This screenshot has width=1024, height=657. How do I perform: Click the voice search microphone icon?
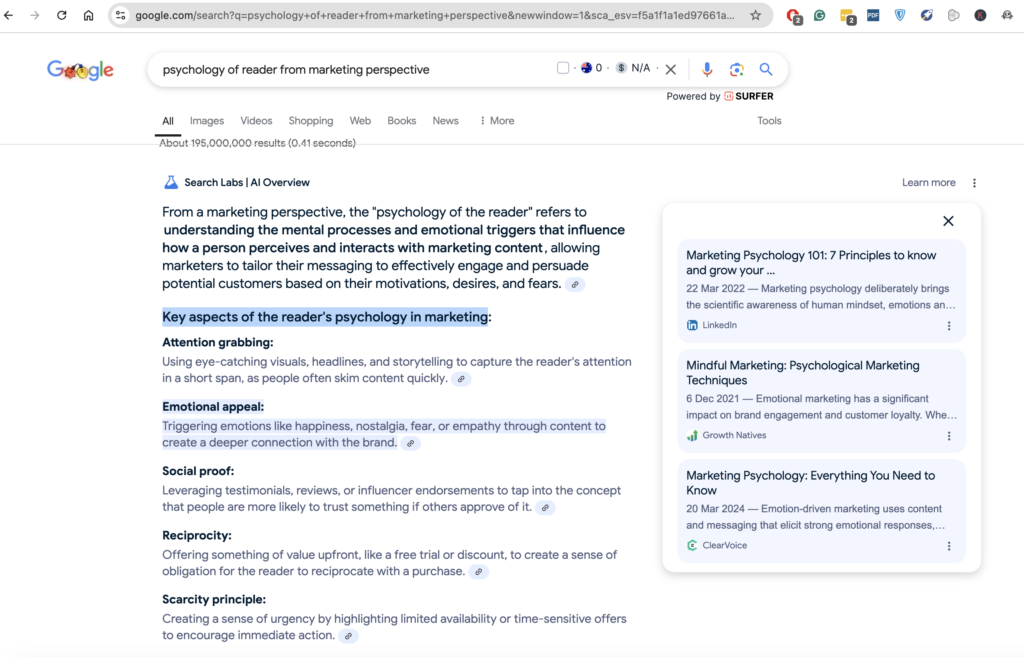click(x=707, y=69)
